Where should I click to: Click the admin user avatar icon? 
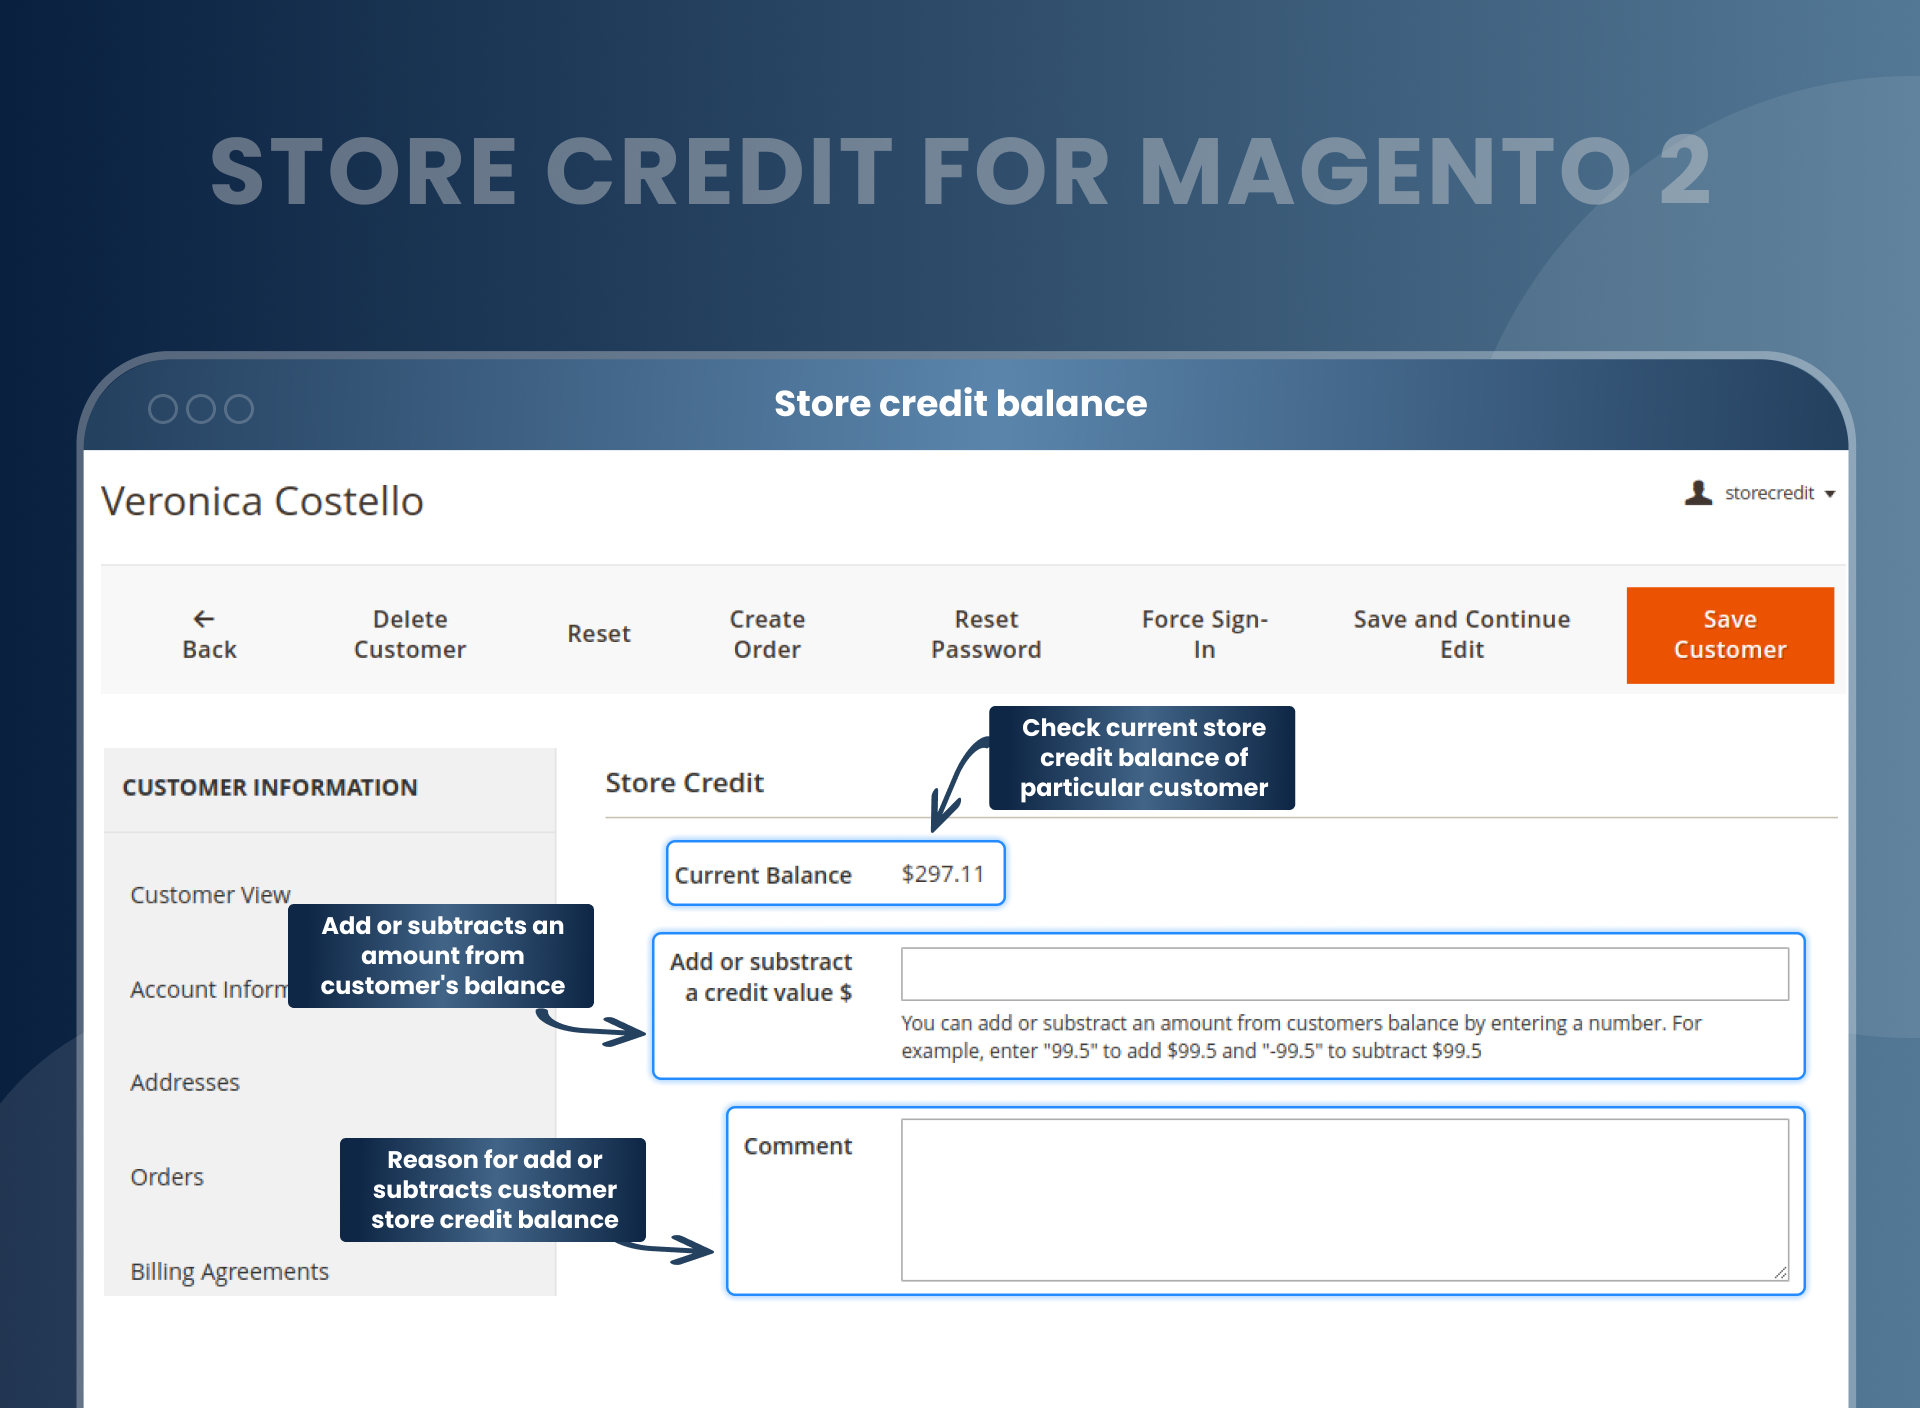(1697, 492)
